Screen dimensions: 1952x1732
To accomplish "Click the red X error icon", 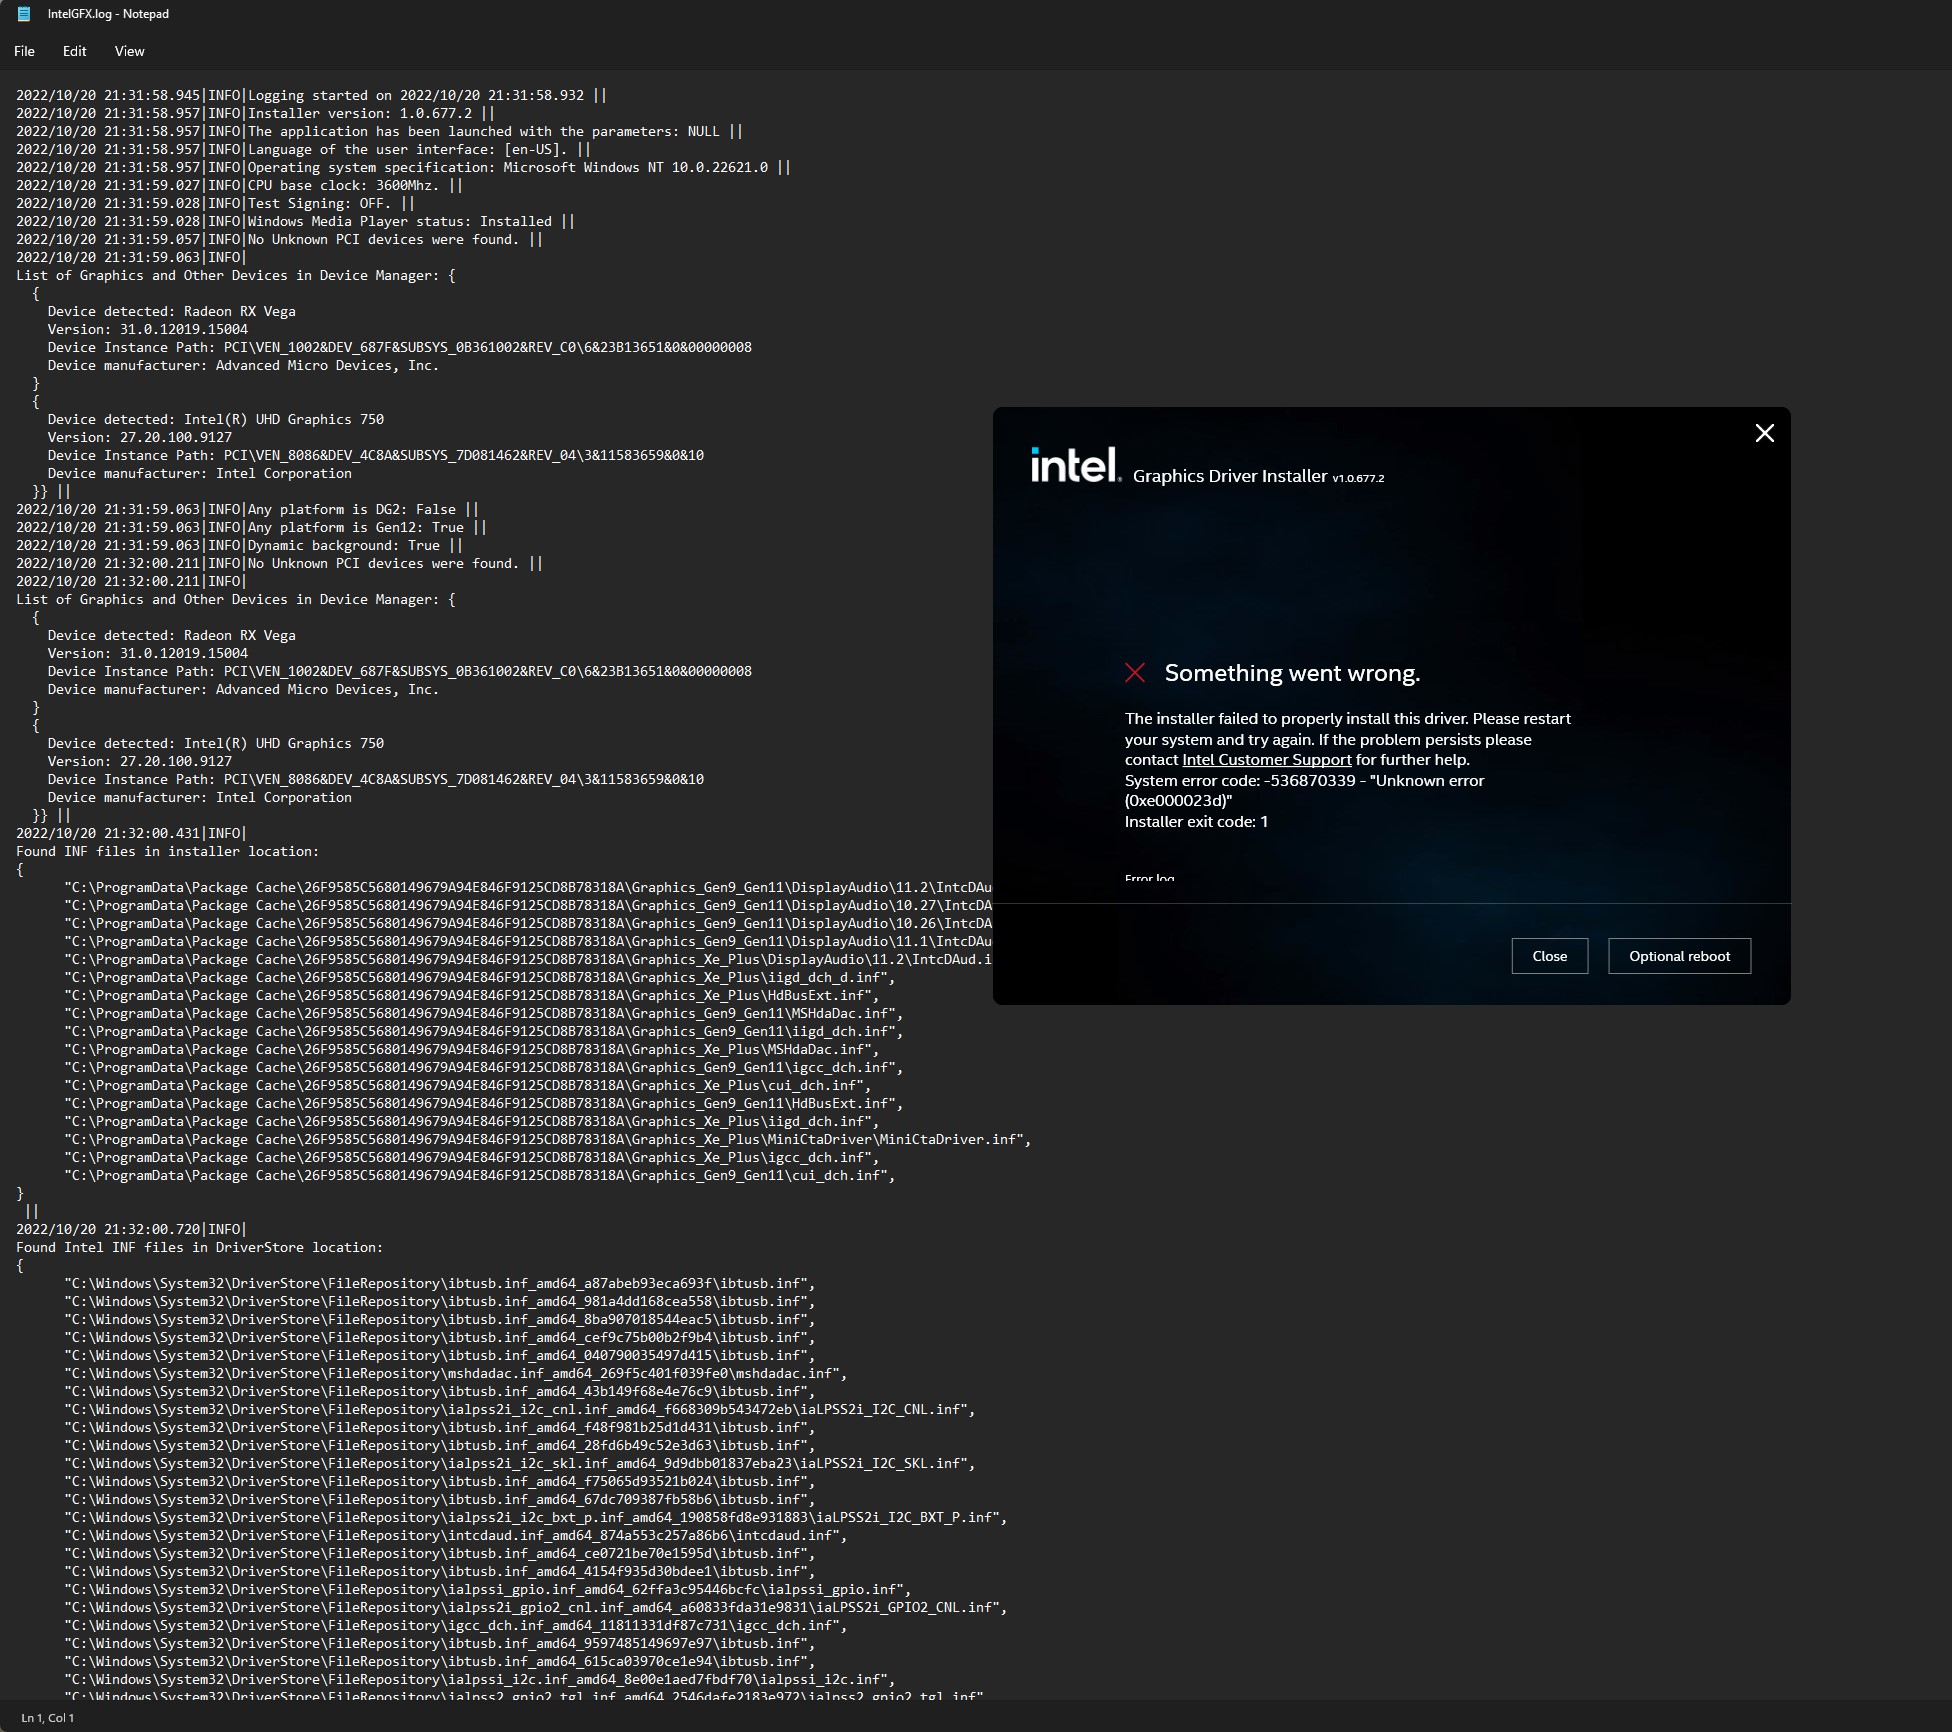I will click(x=1135, y=673).
